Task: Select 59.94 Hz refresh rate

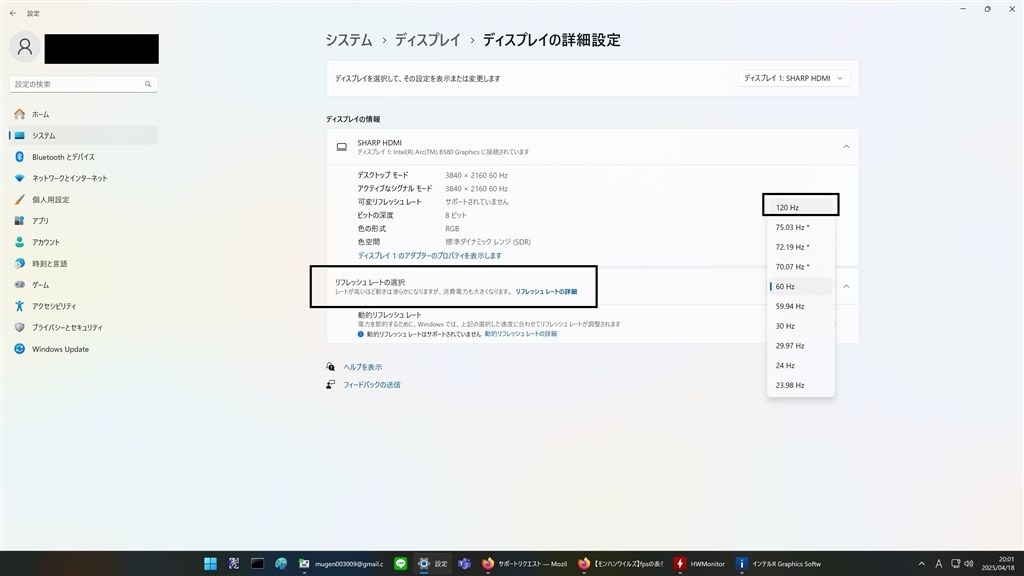Action: 801,306
